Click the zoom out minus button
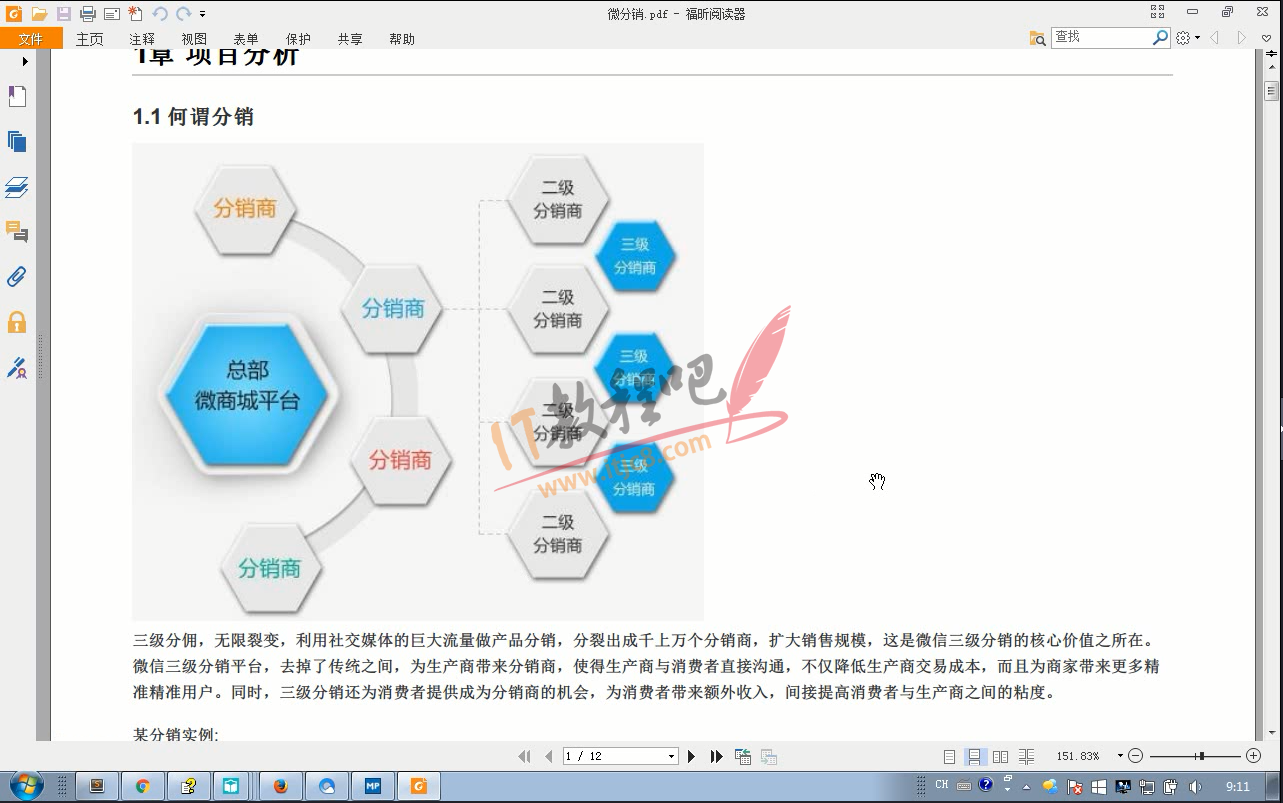This screenshot has height=803, width=1283. [1136, 757]
